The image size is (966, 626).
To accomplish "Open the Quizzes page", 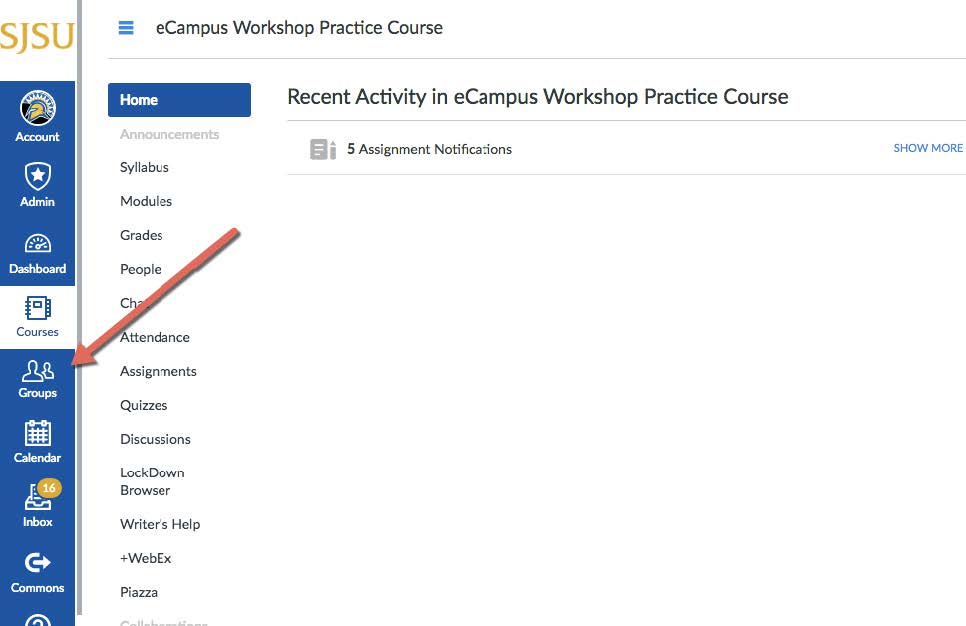I will pyautogui.click(x=143, y=405).
